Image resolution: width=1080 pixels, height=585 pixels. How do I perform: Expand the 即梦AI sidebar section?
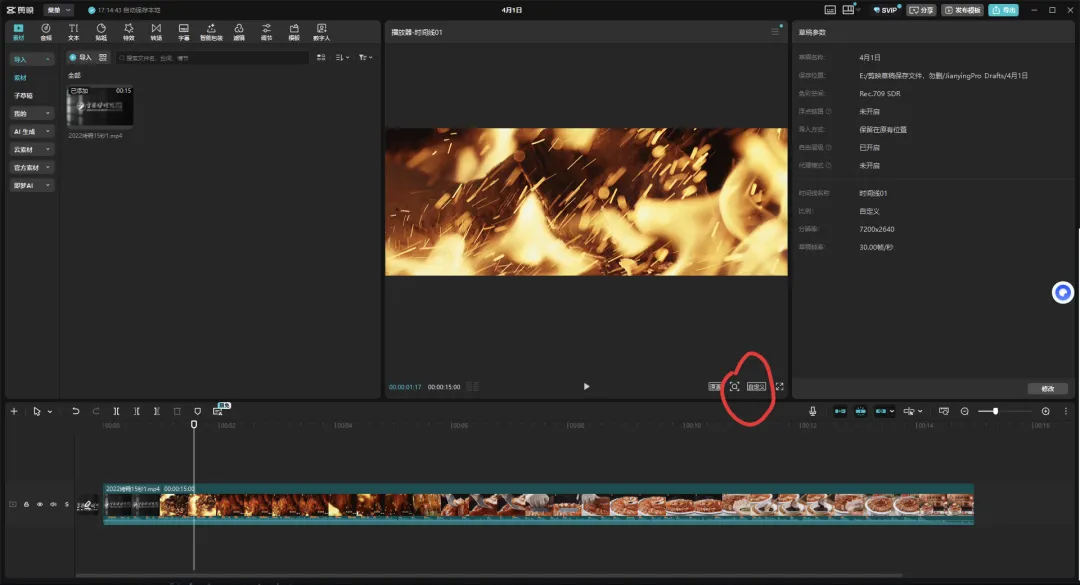pyautogui.click(x=31, y=185)
